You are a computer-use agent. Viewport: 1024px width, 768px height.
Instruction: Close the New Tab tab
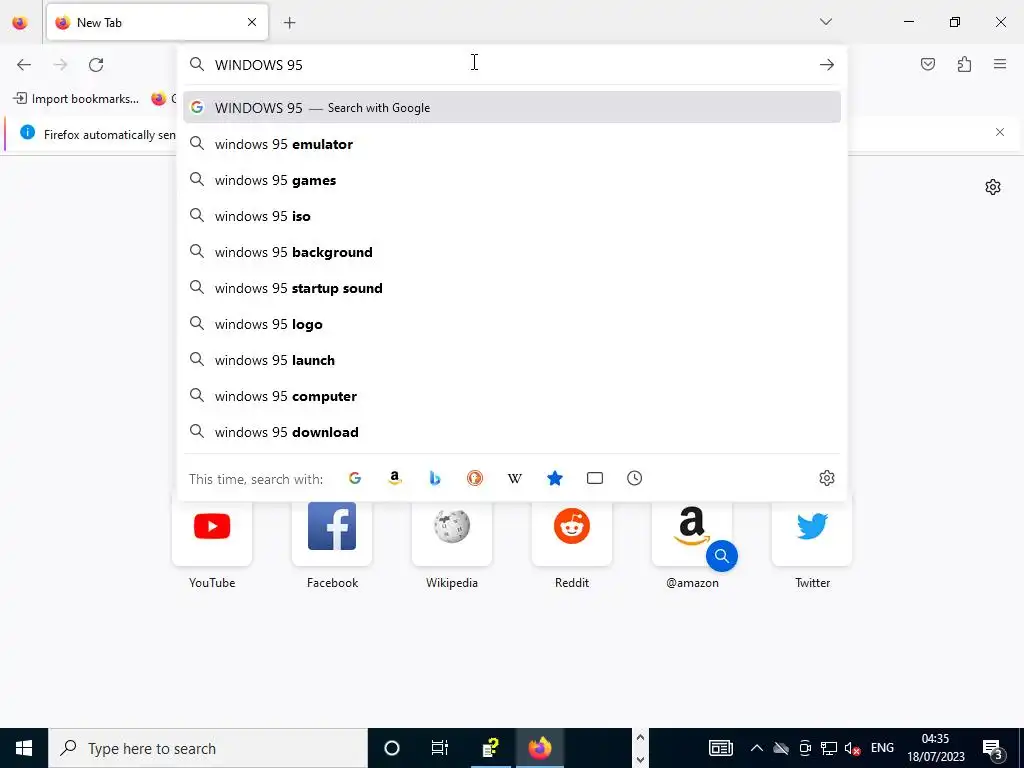coord(252,22)
